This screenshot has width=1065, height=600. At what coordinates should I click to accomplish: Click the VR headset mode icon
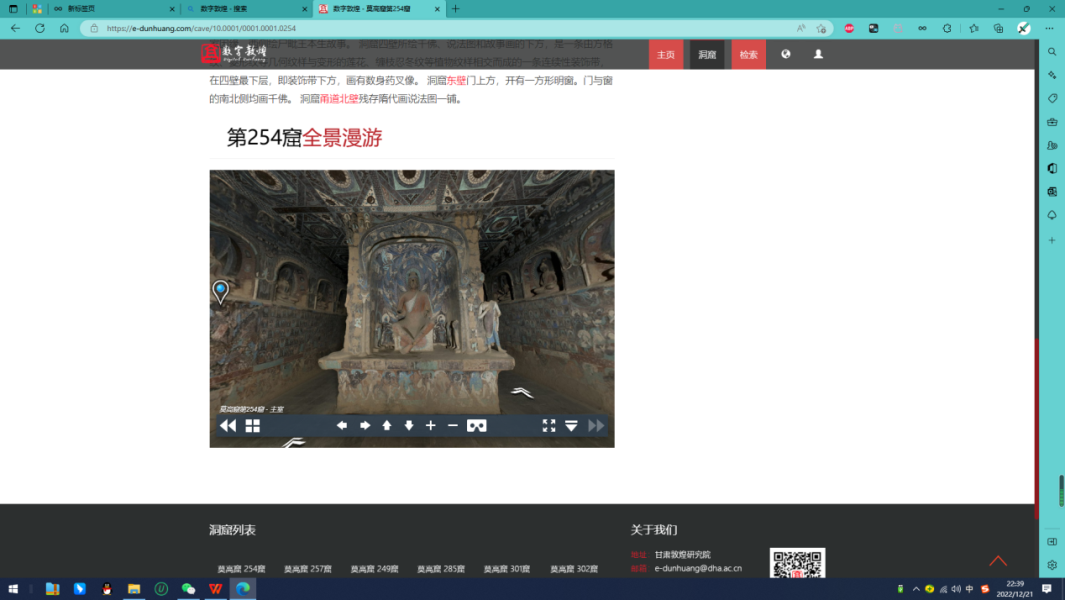click(x=477, y=426)
